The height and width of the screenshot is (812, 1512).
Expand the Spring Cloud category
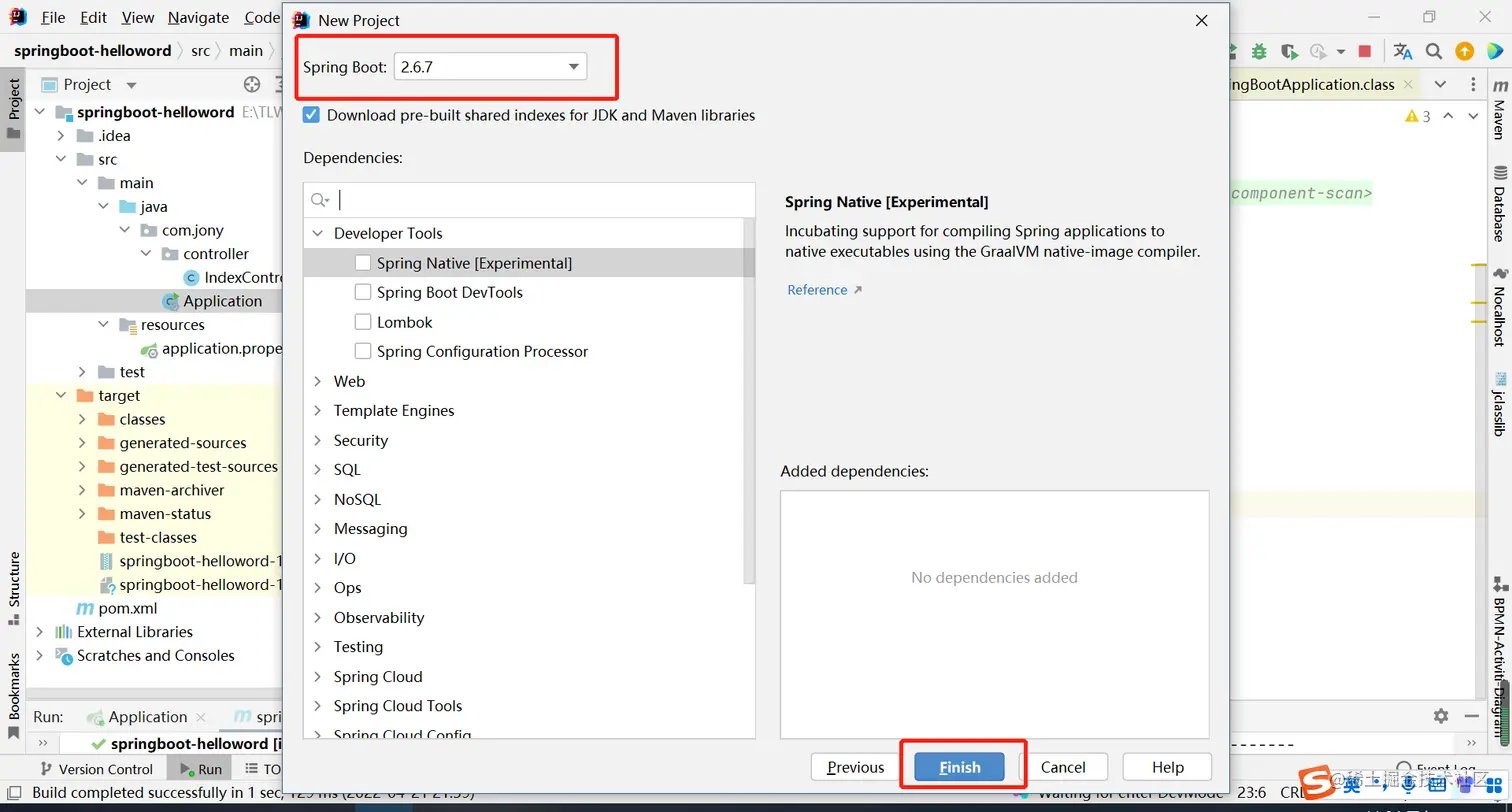318,676
